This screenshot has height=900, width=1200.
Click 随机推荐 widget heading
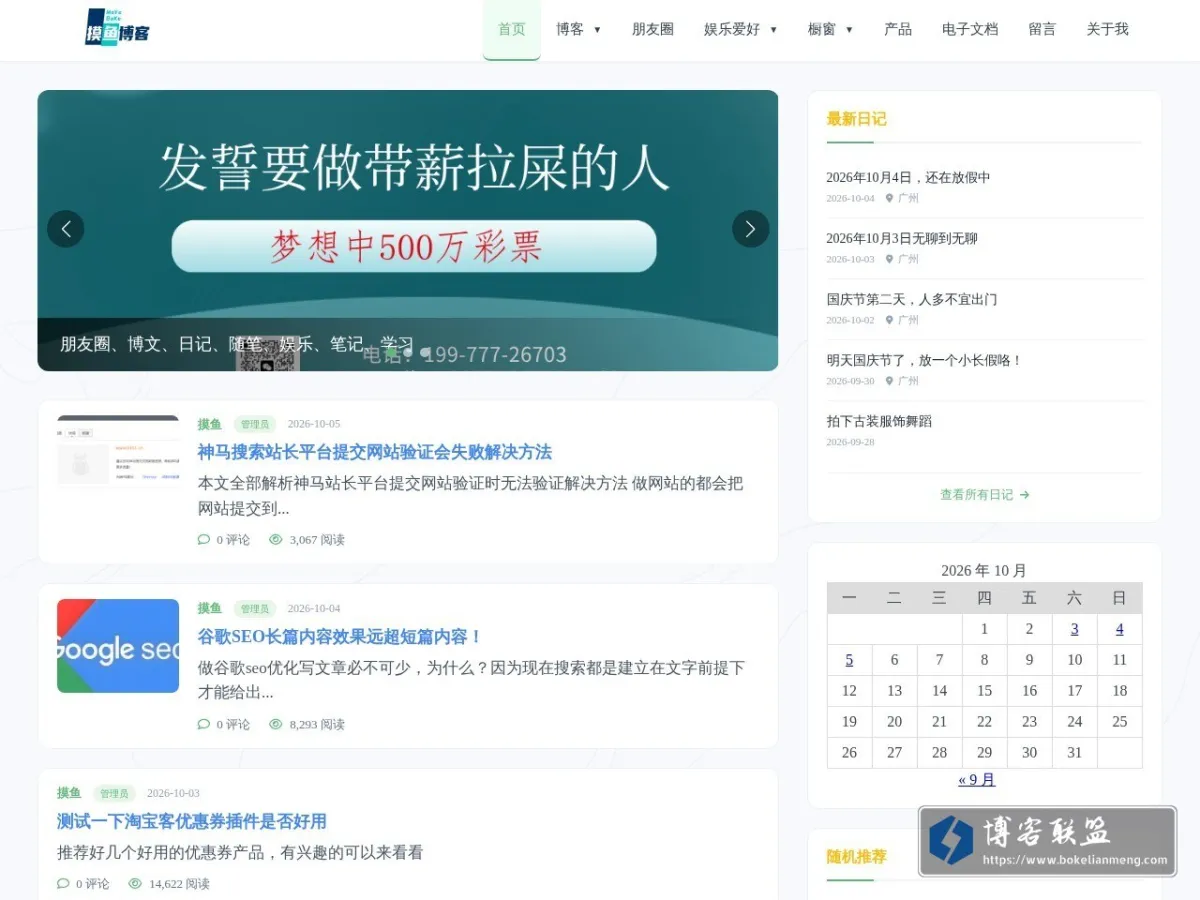pyautogui.click(x=856, y=857)
